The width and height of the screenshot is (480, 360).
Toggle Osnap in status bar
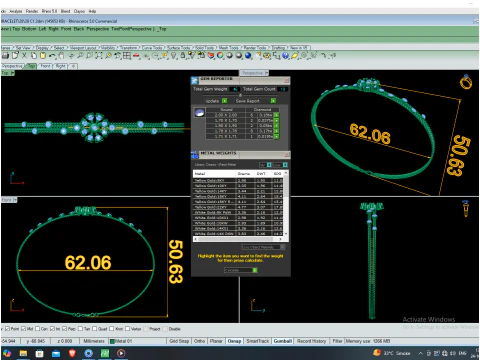tap(234, 341)
